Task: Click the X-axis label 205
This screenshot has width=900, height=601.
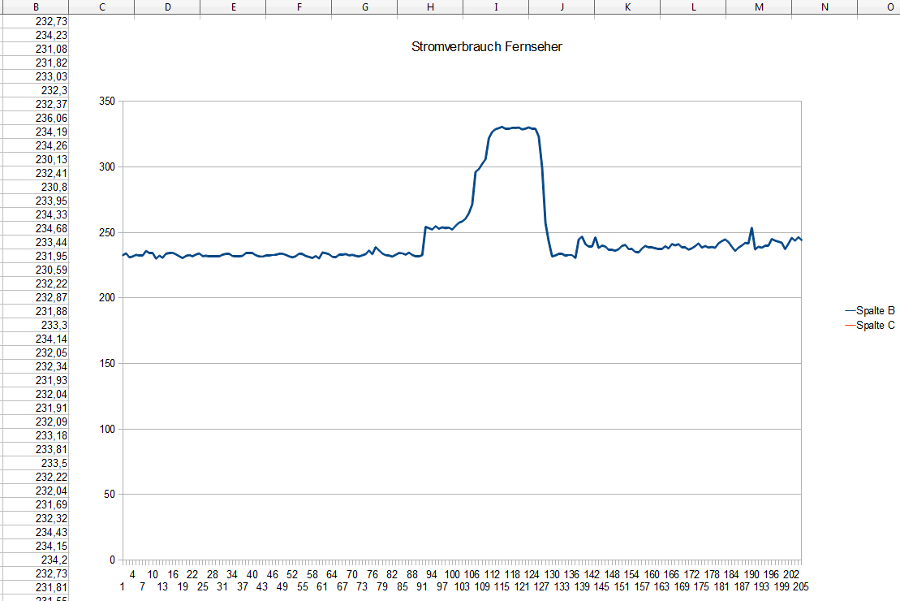Action: pyautogui.click(x=800, y=587)
